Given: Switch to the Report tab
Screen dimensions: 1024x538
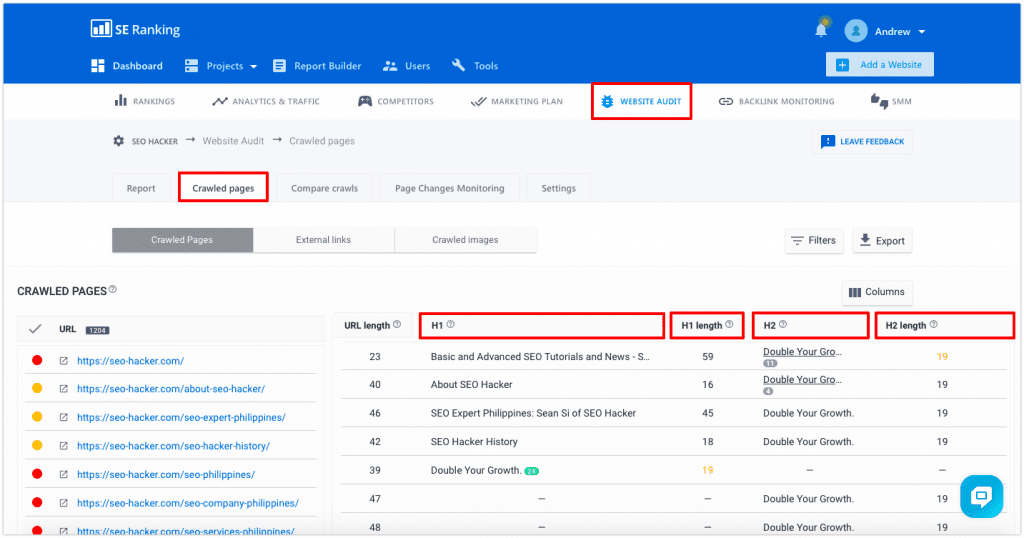Looking at the screenshot, I should point(141,188).
